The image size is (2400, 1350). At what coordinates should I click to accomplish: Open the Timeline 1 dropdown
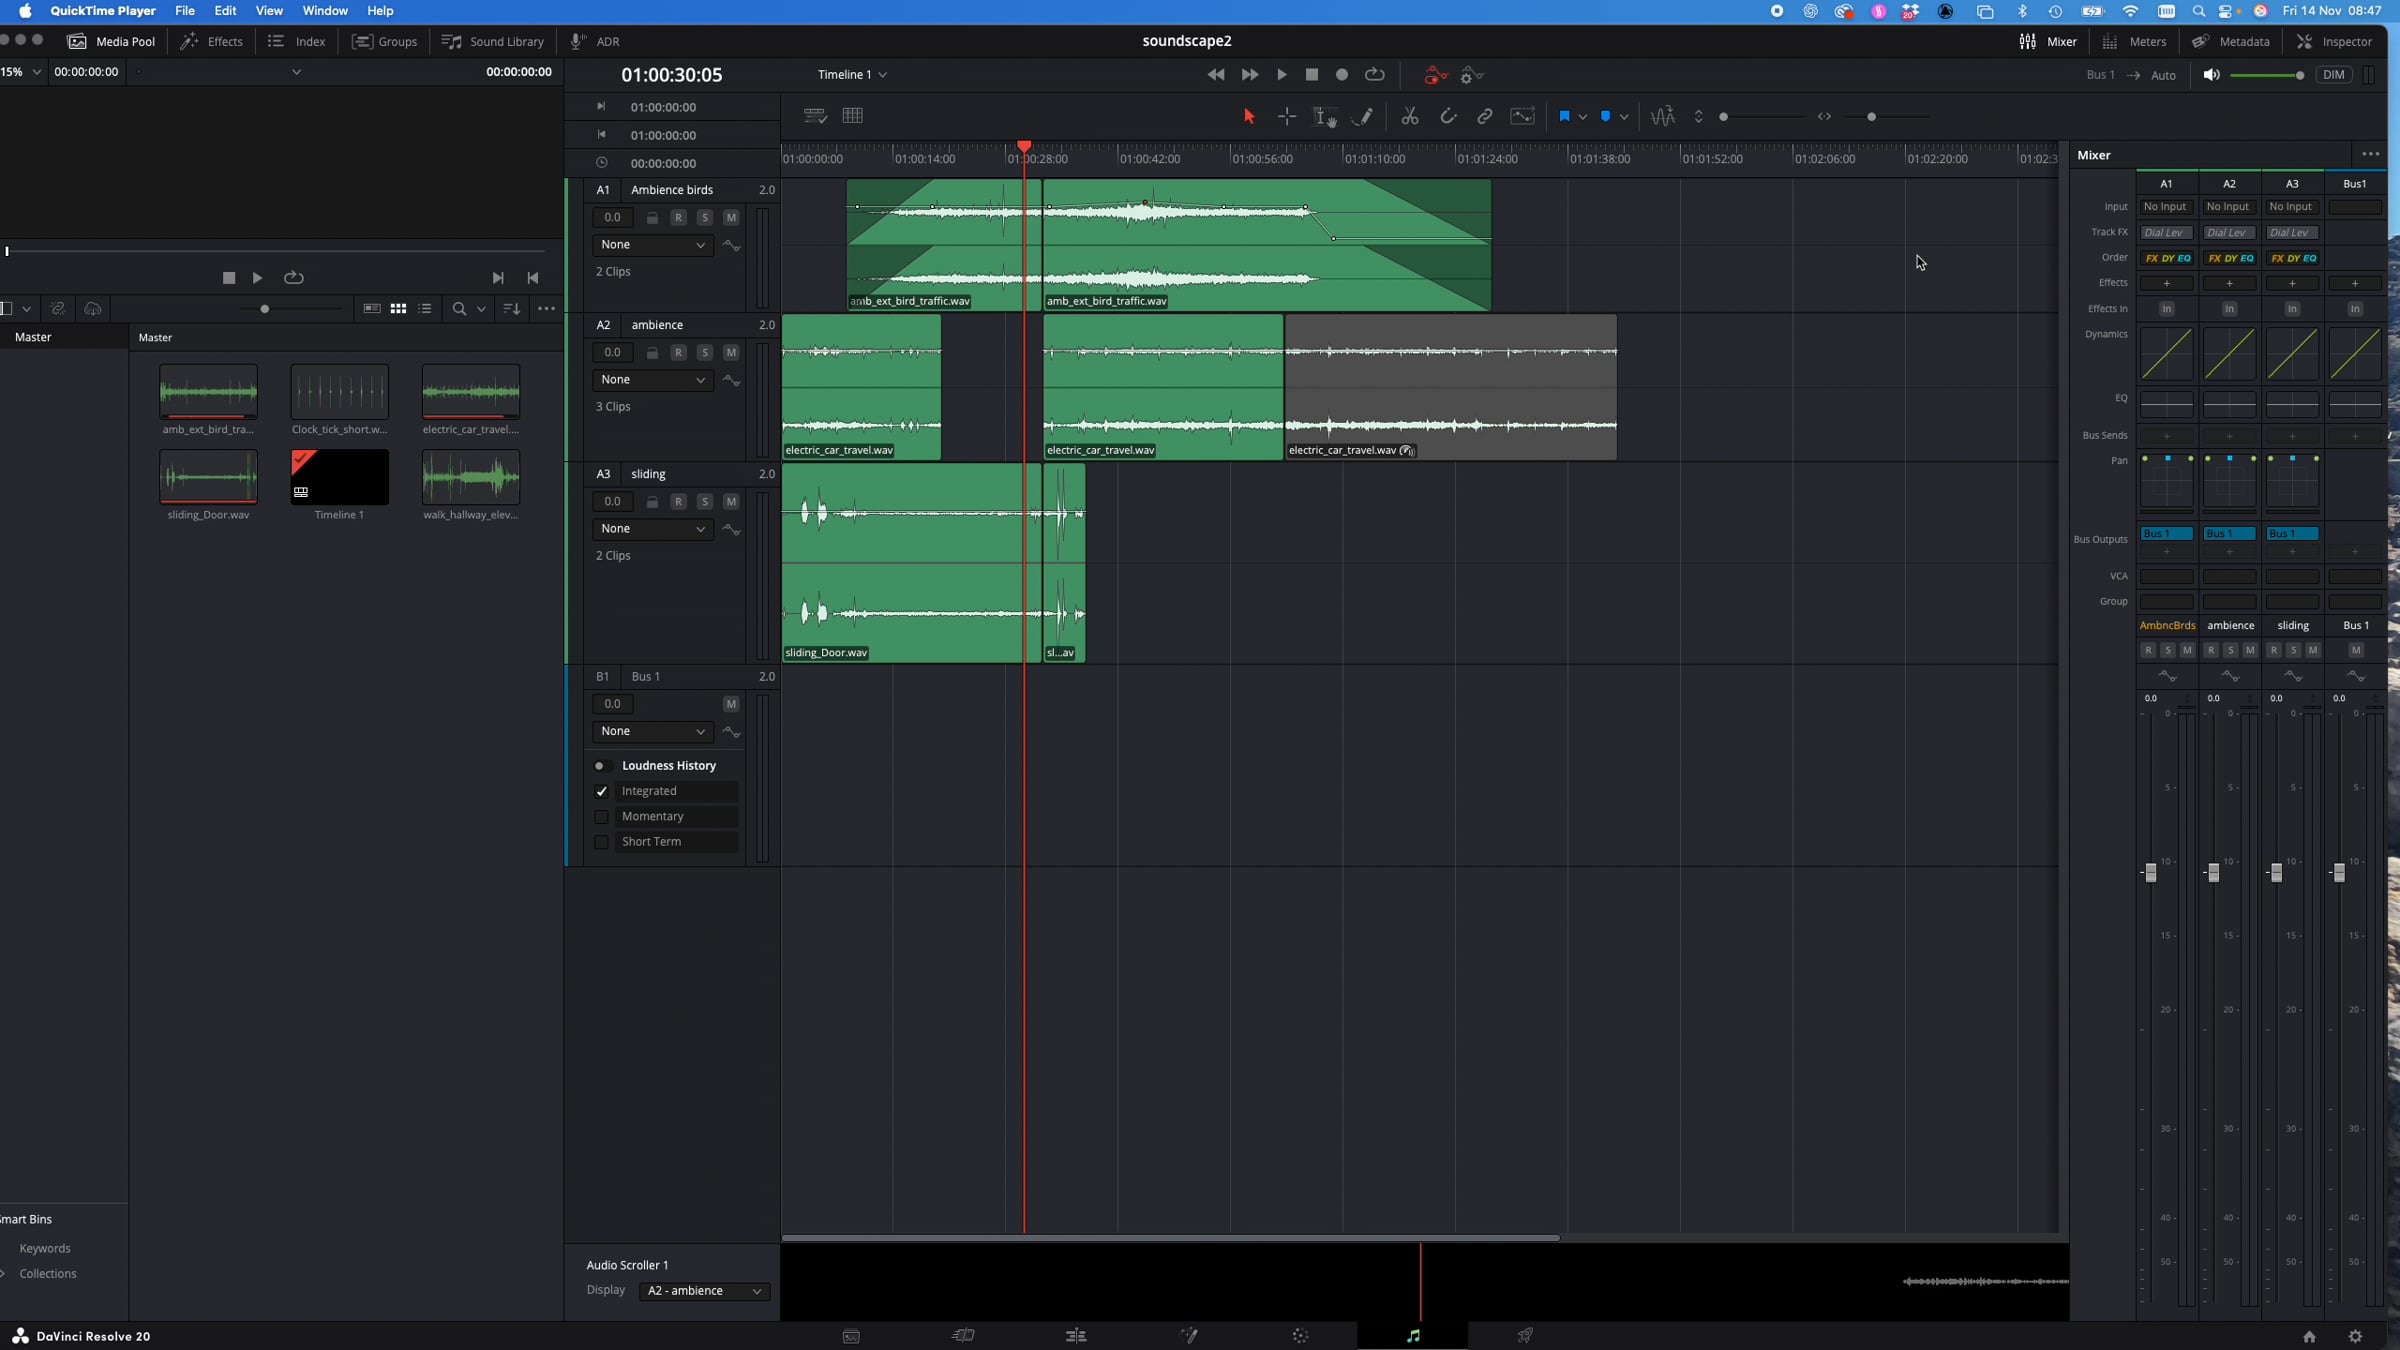coord(852,75)
